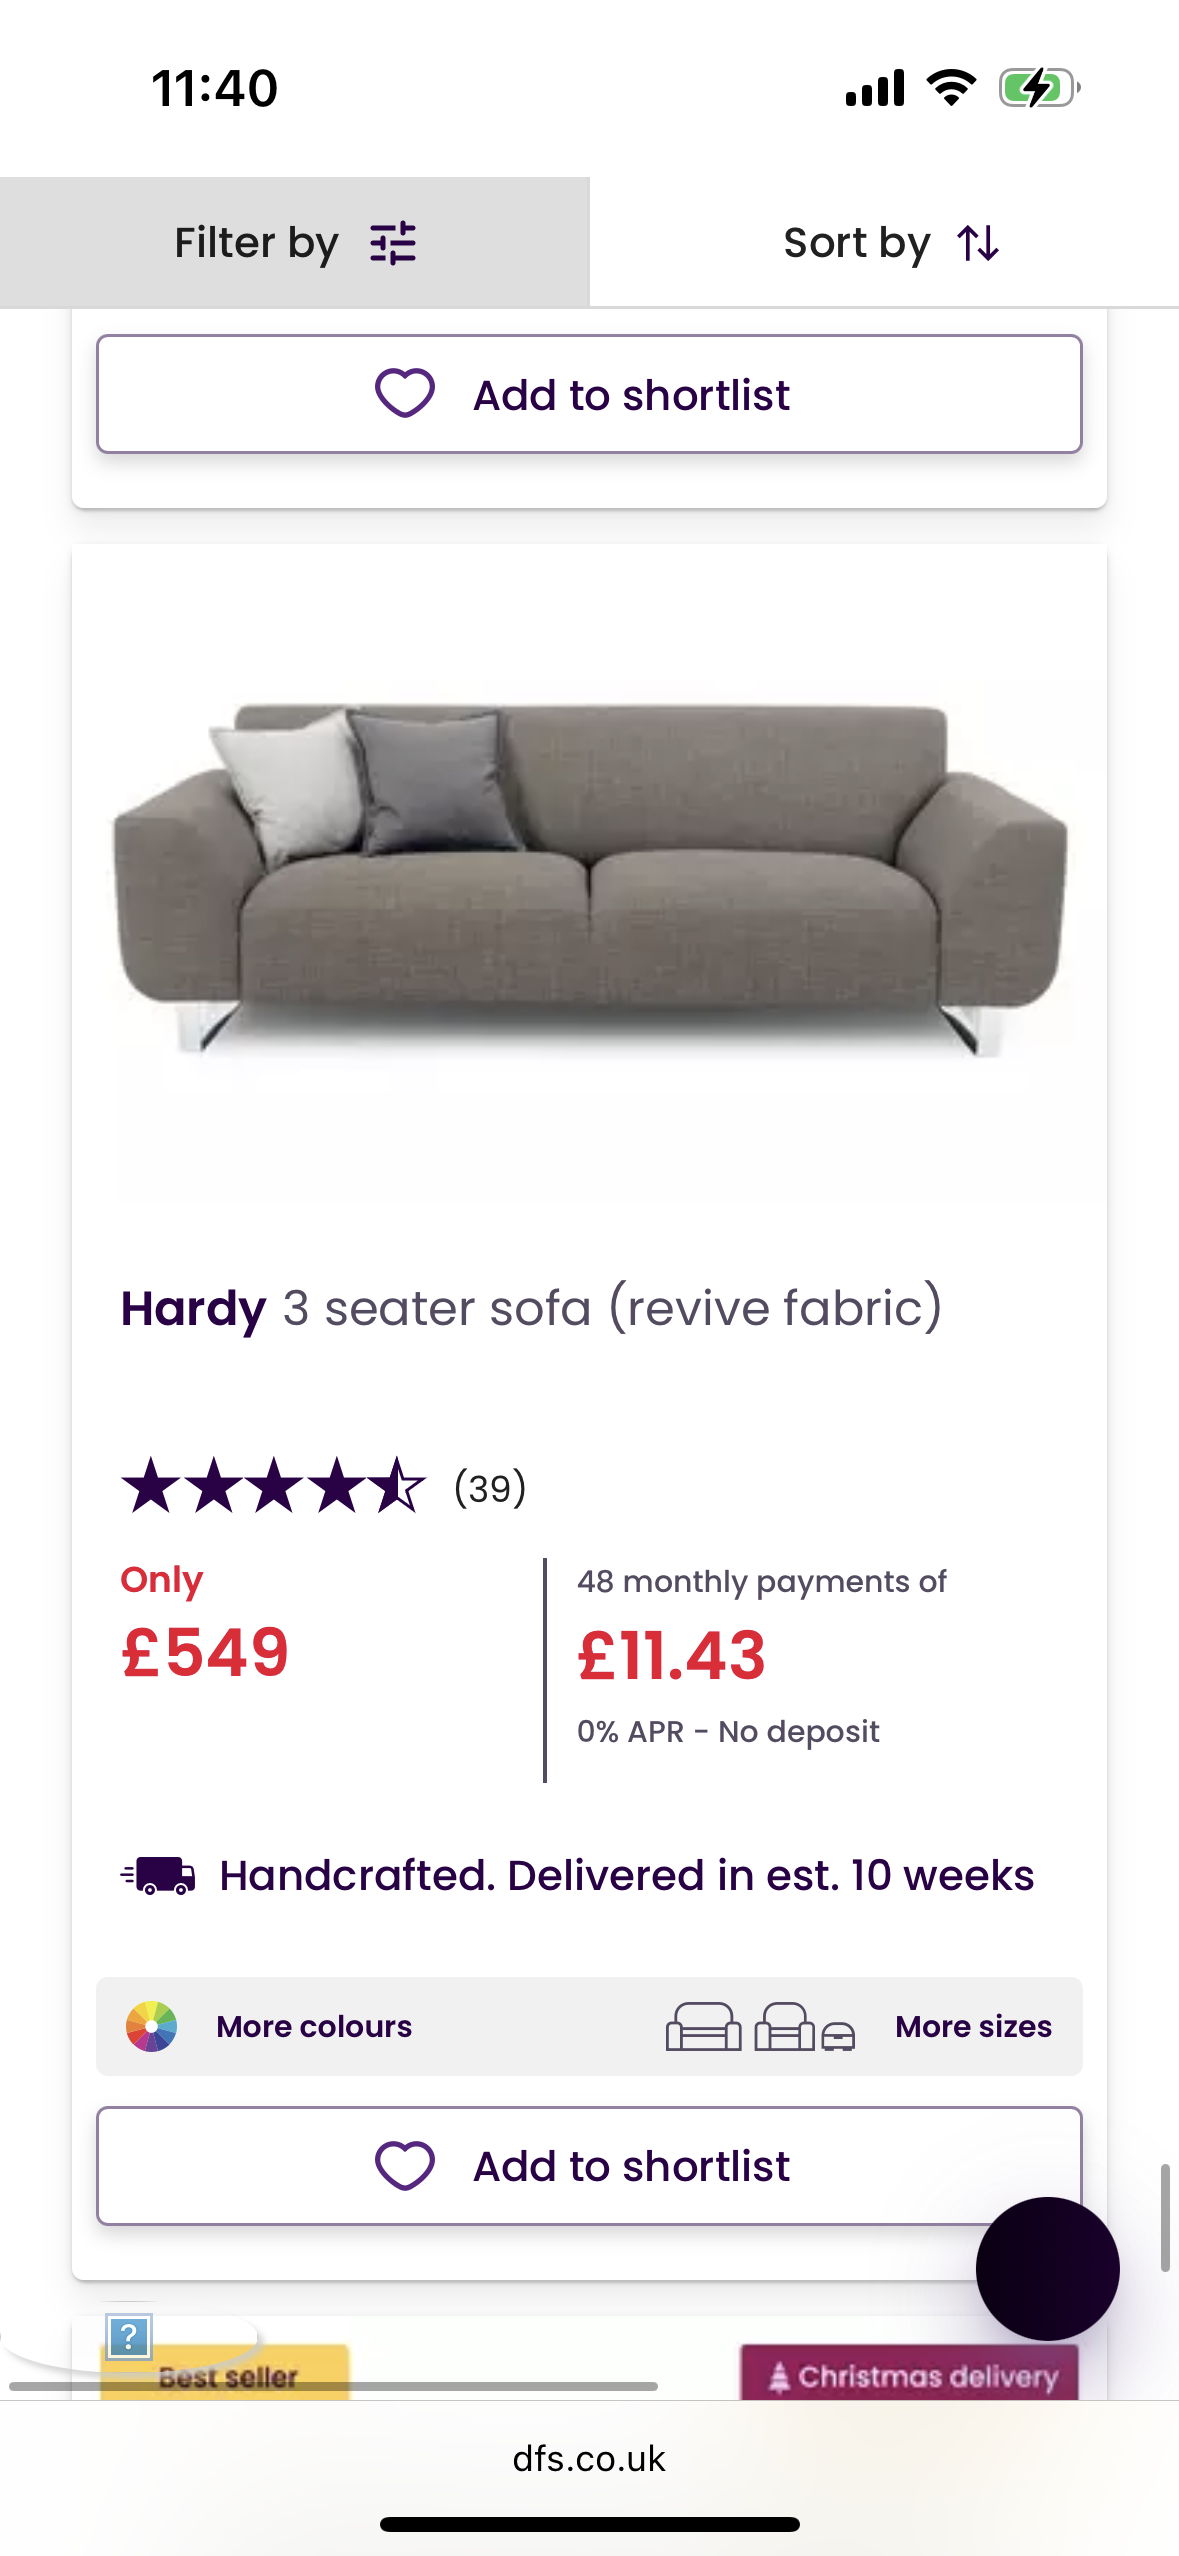The width and height of the screenshot is (1179, 2556).
Task: Tap the star rating for Hardy sofa
Action: pos(273,1486)
